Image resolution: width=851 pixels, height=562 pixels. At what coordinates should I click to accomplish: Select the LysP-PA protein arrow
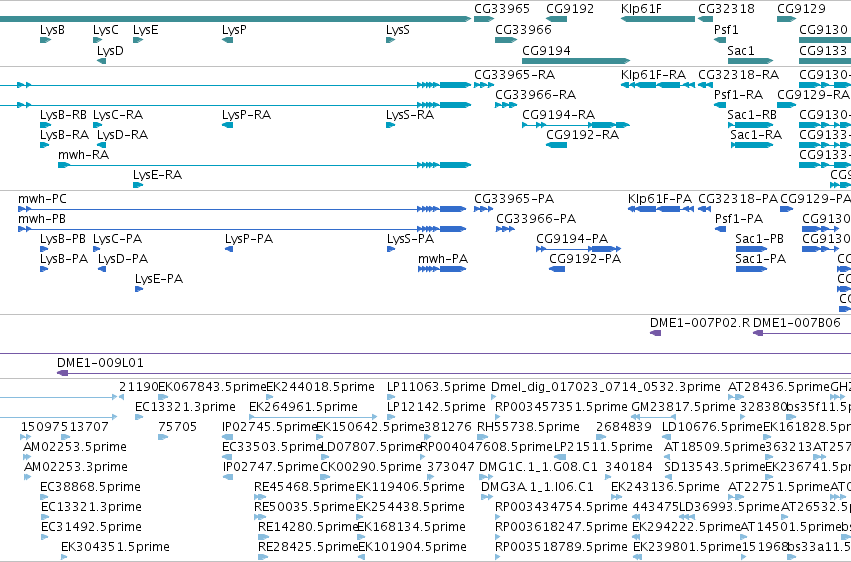[229, 249]
